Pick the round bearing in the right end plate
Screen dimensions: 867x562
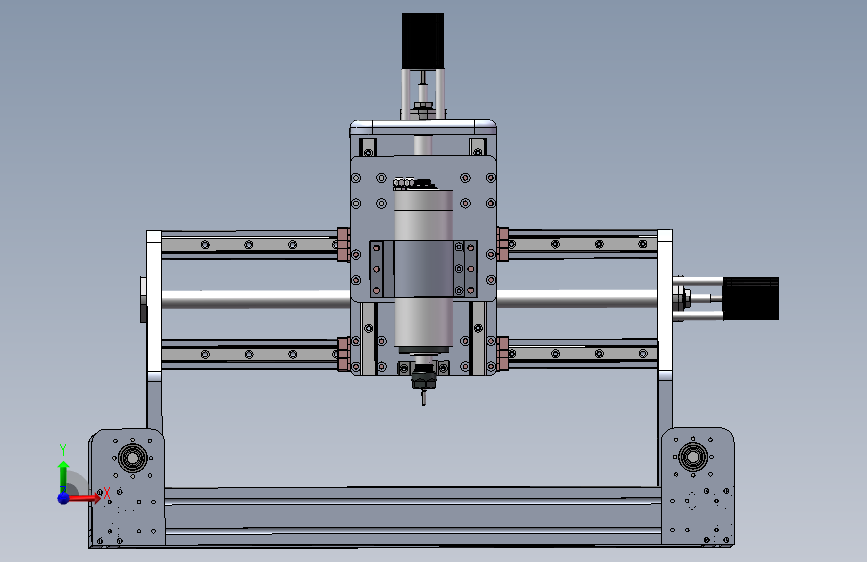point(693,456)
